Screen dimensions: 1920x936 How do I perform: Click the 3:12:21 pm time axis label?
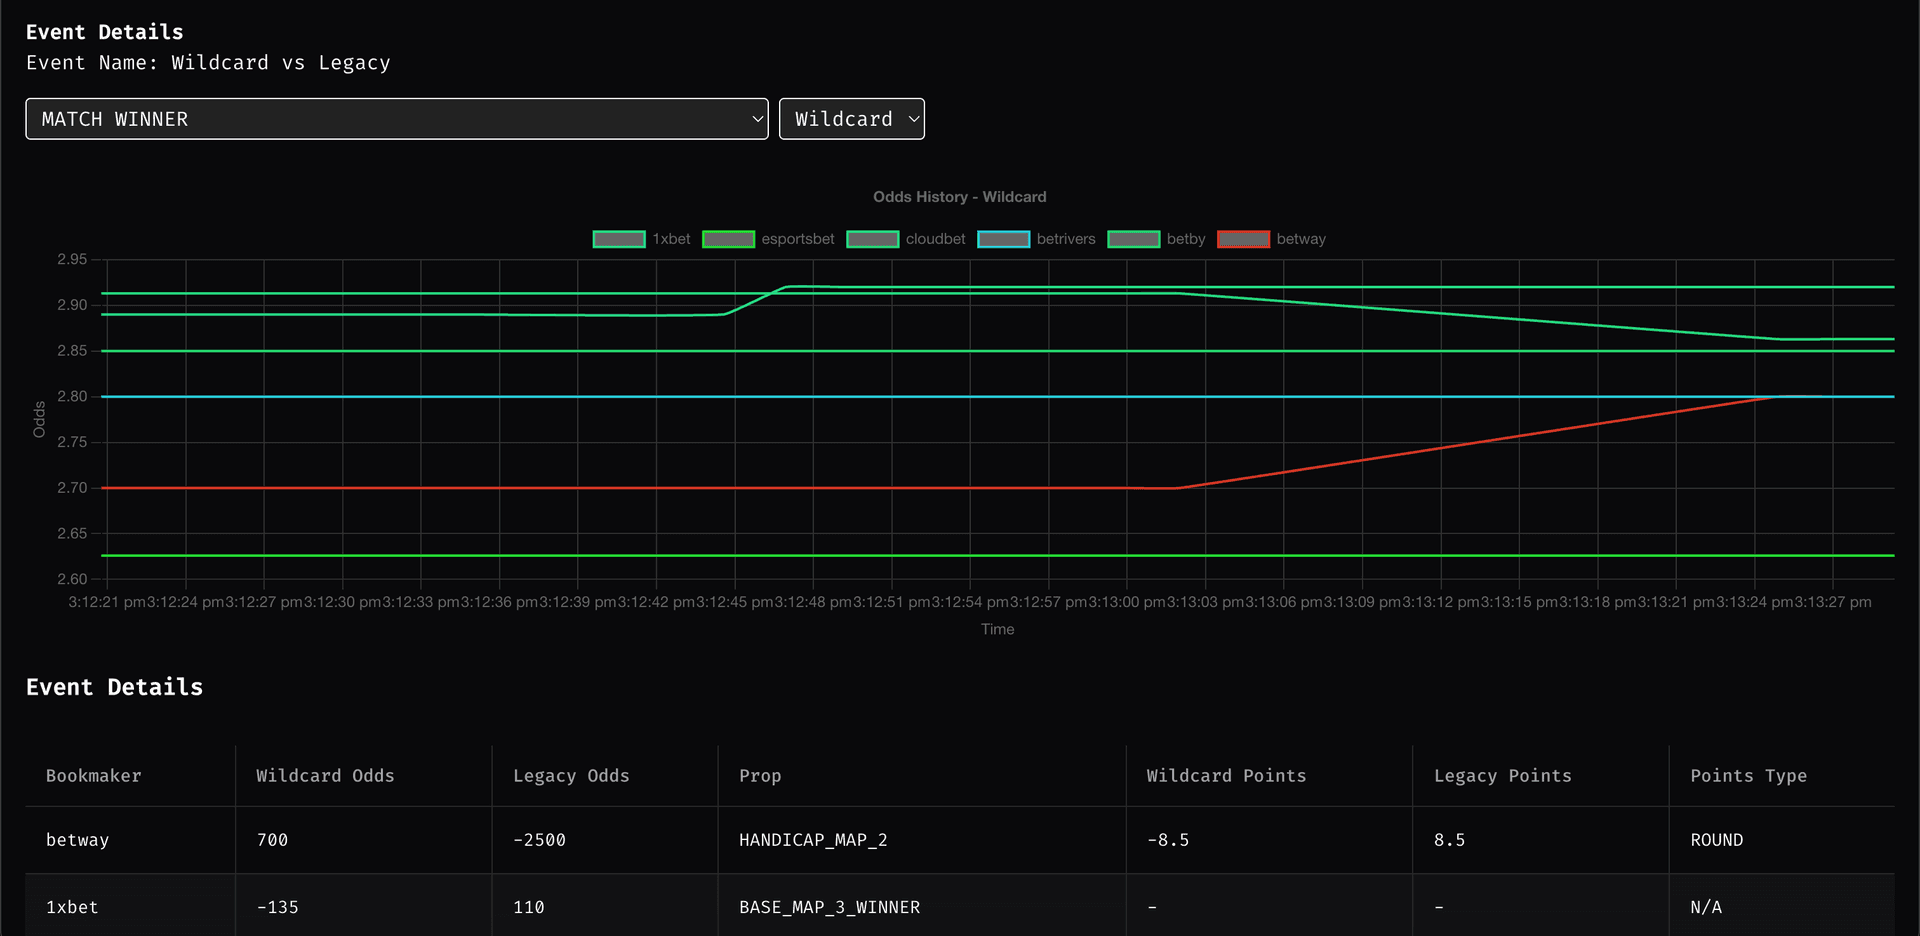[x=107, y=602]
